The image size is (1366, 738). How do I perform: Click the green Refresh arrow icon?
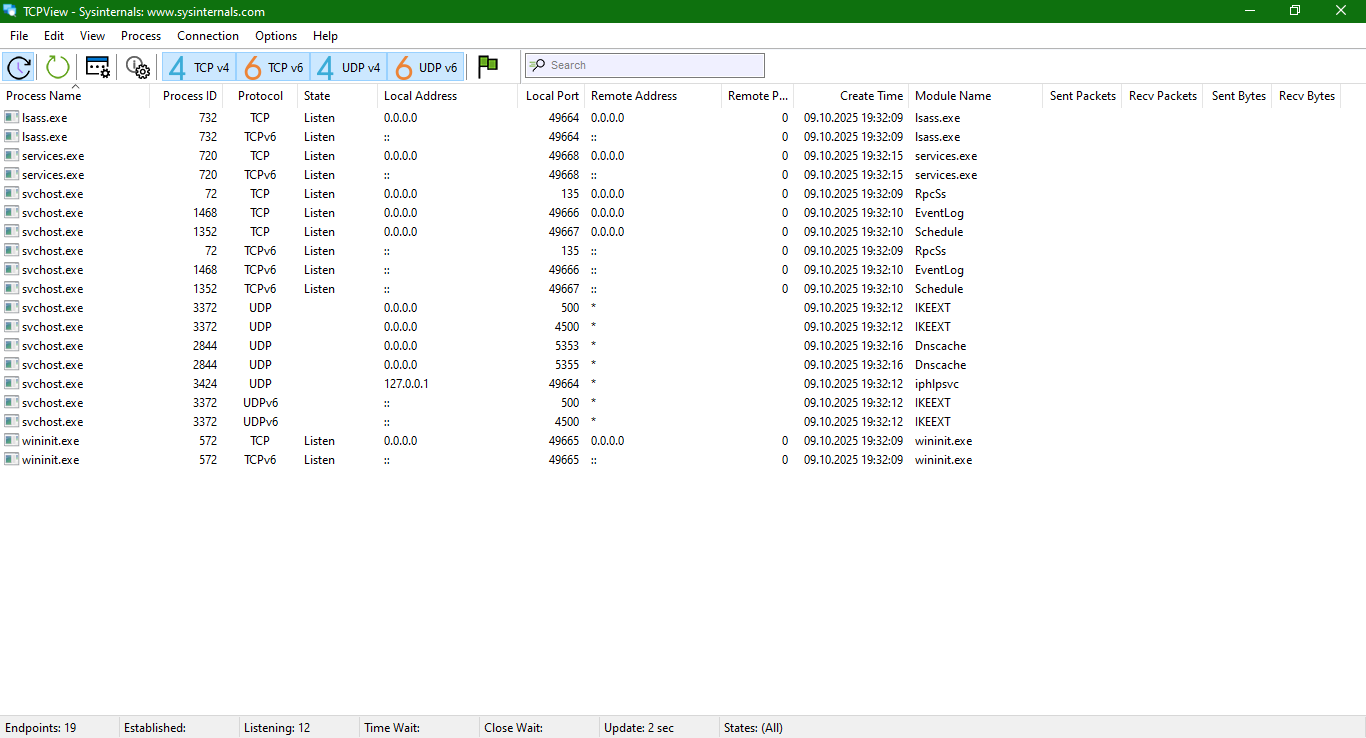(x=58, y=67)
